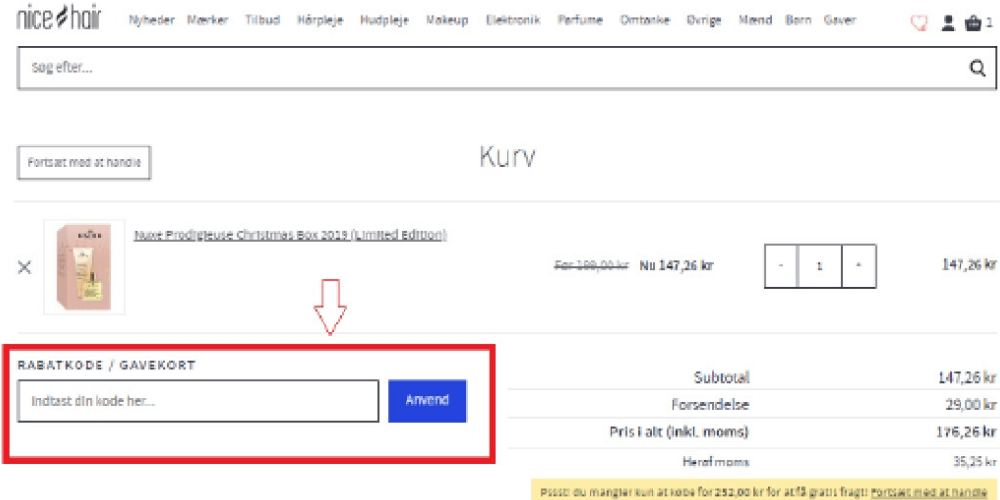
Task: Go to the Tilbud menu item
Action: click(263, 21)
